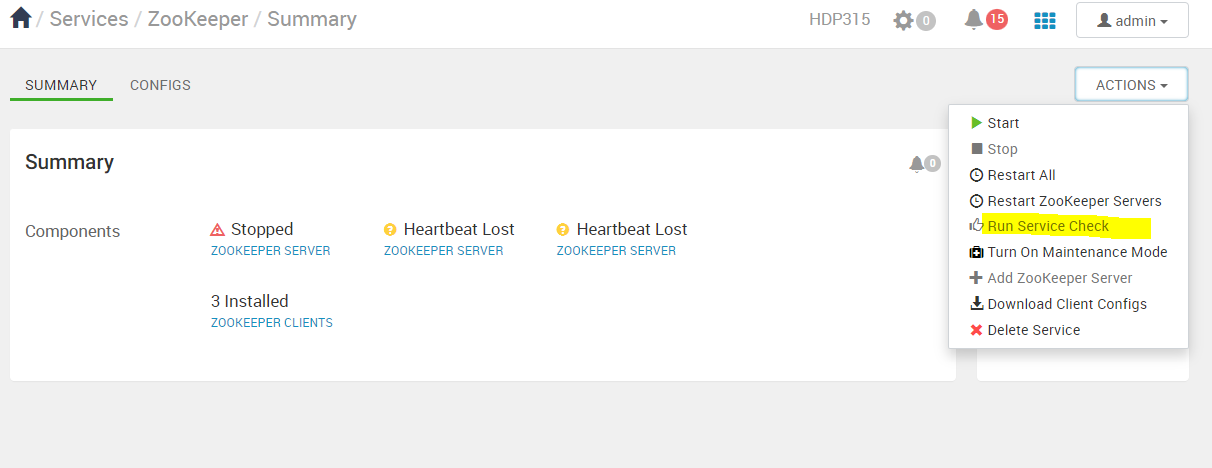Click the first Heartbeat Lost status icon
This screenshot has height=468, width=1212.
pos(390,230)
